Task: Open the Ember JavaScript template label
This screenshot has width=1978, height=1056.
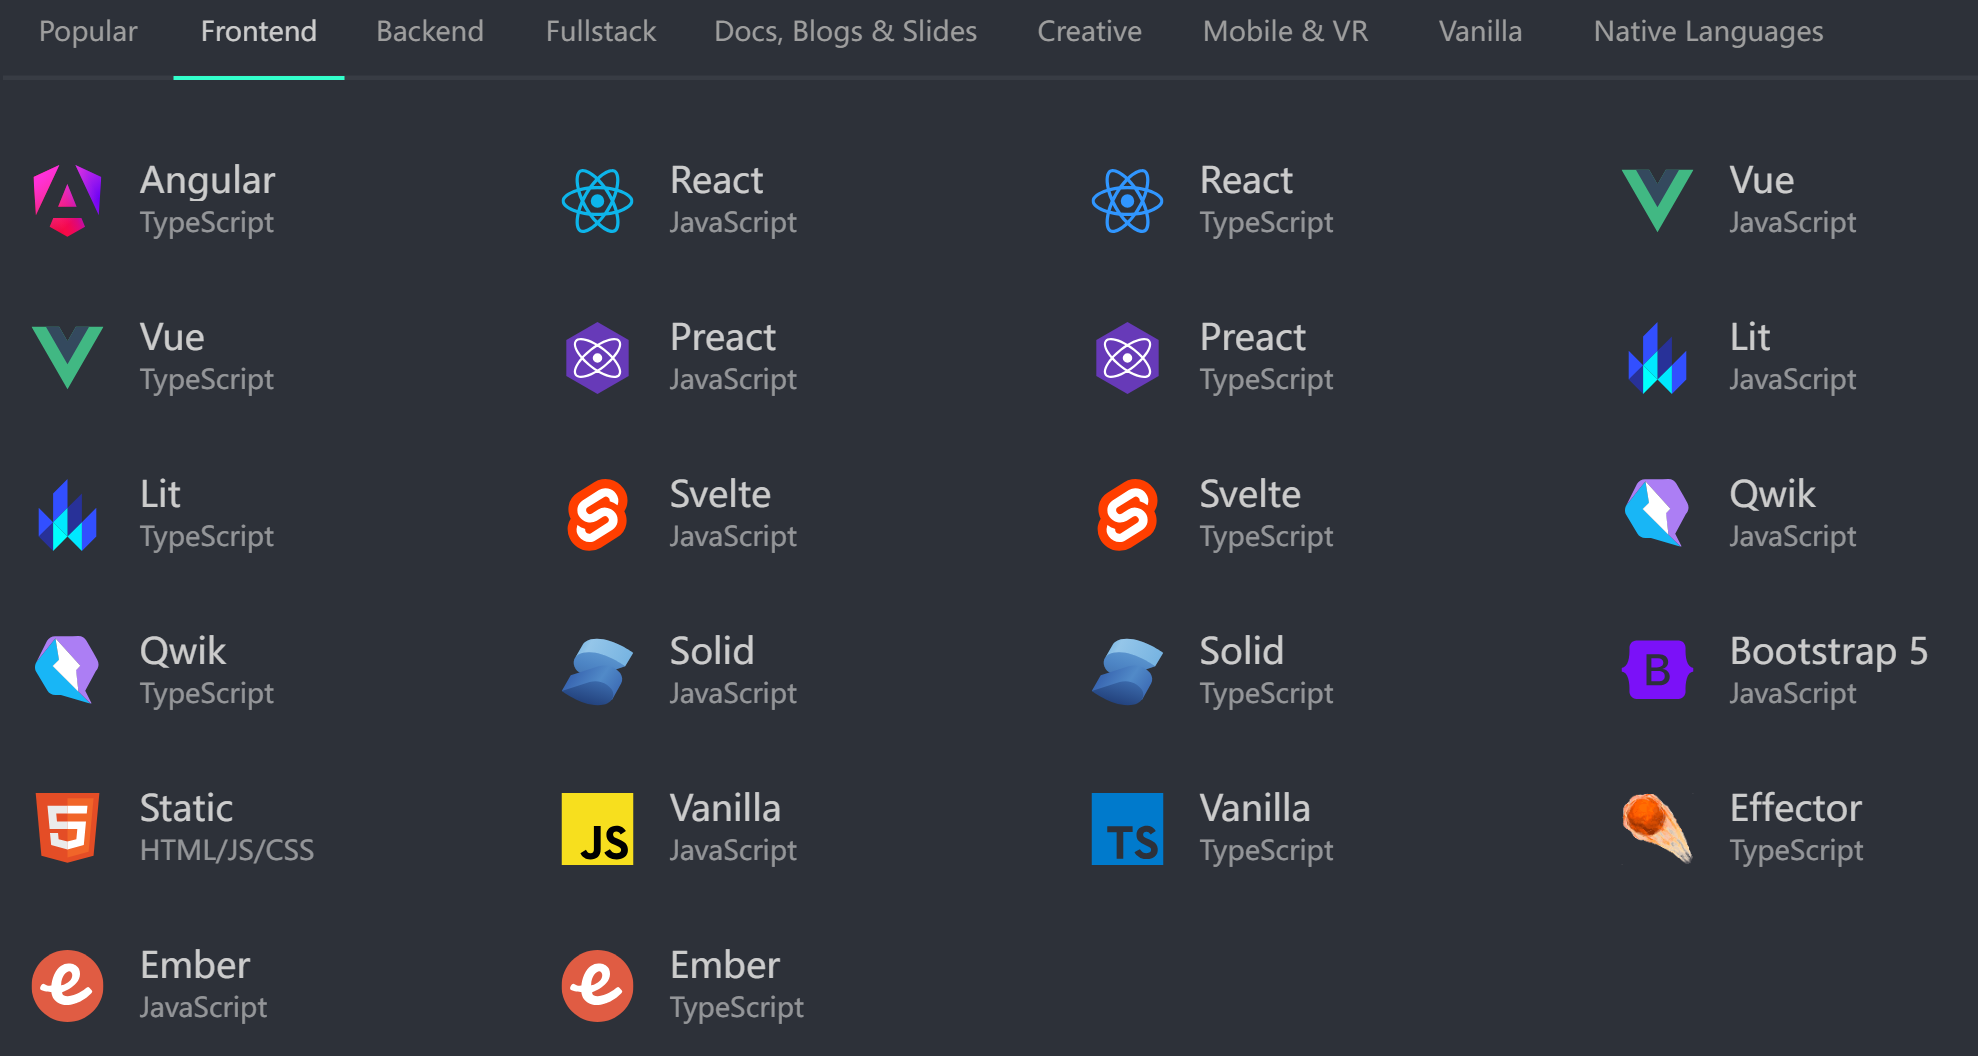Action: point(203,986)
